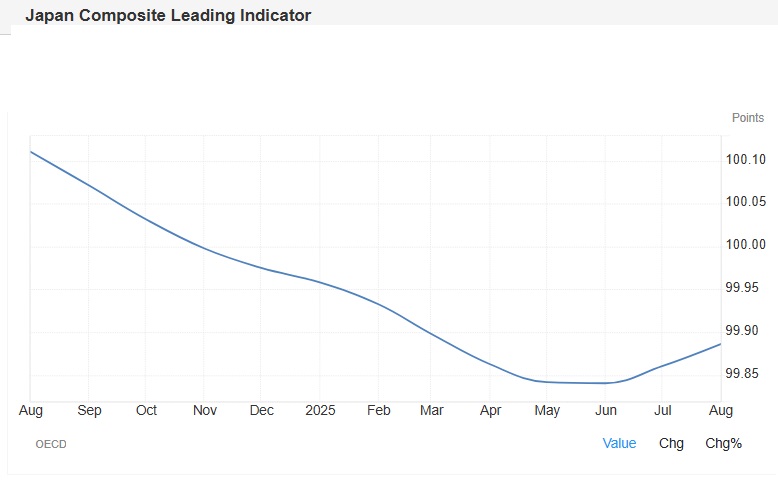Click the Oct time axis label

coord(147,410)
